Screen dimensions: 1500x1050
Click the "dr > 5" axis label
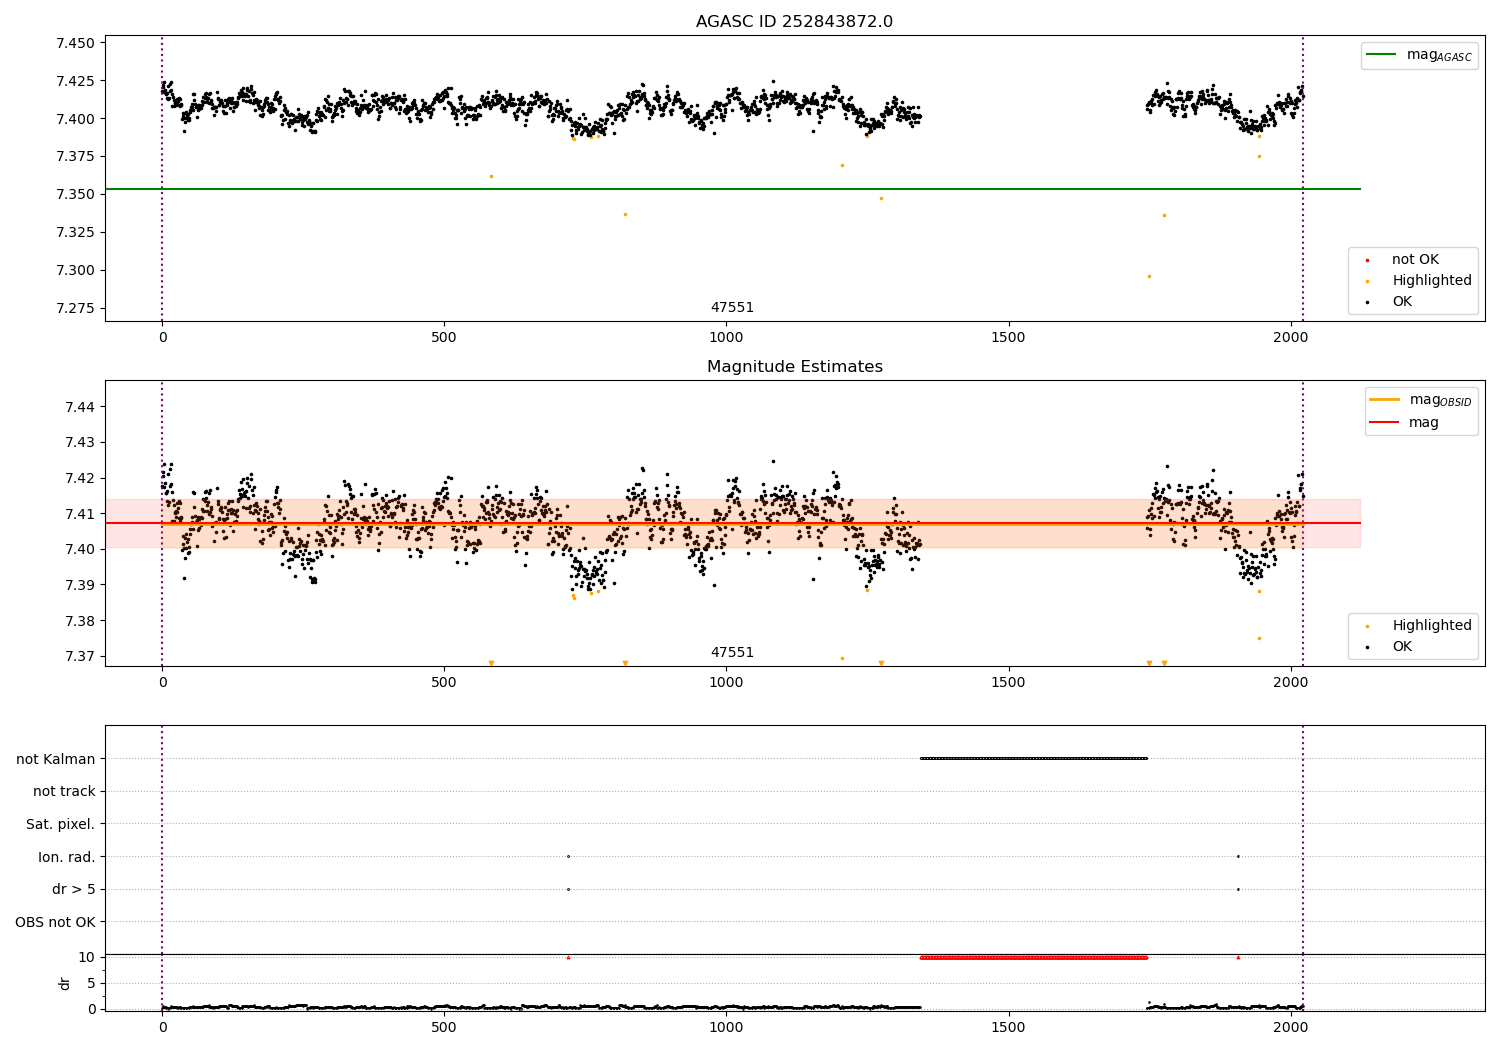pyautogui.click(x=74, y=890)
